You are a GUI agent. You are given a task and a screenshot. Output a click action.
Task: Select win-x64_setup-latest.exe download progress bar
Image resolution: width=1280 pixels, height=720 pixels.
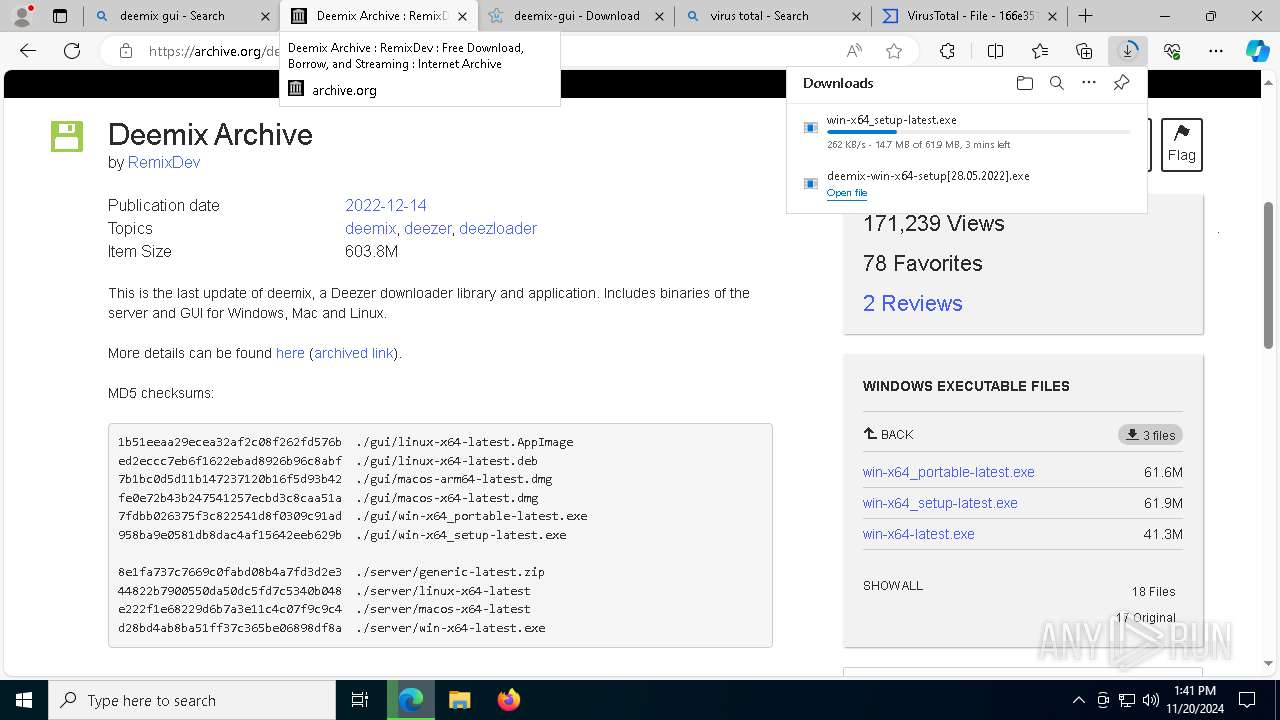979,132
